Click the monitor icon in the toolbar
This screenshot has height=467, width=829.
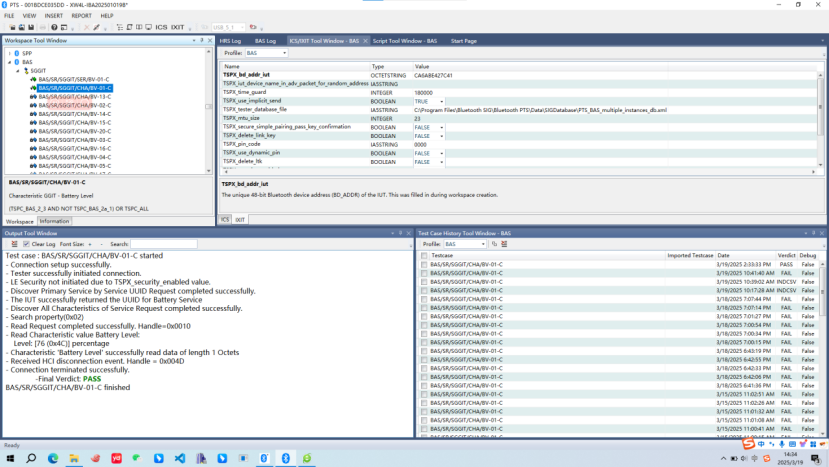pos(149,28)
